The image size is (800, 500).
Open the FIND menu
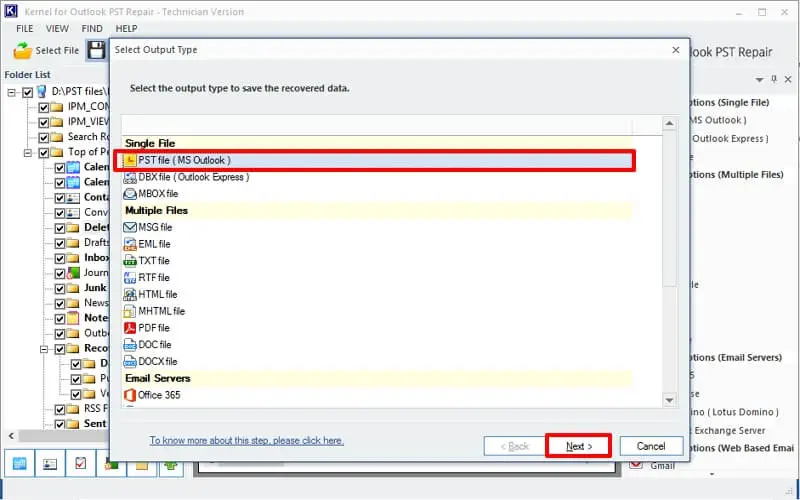coord(92,29)
